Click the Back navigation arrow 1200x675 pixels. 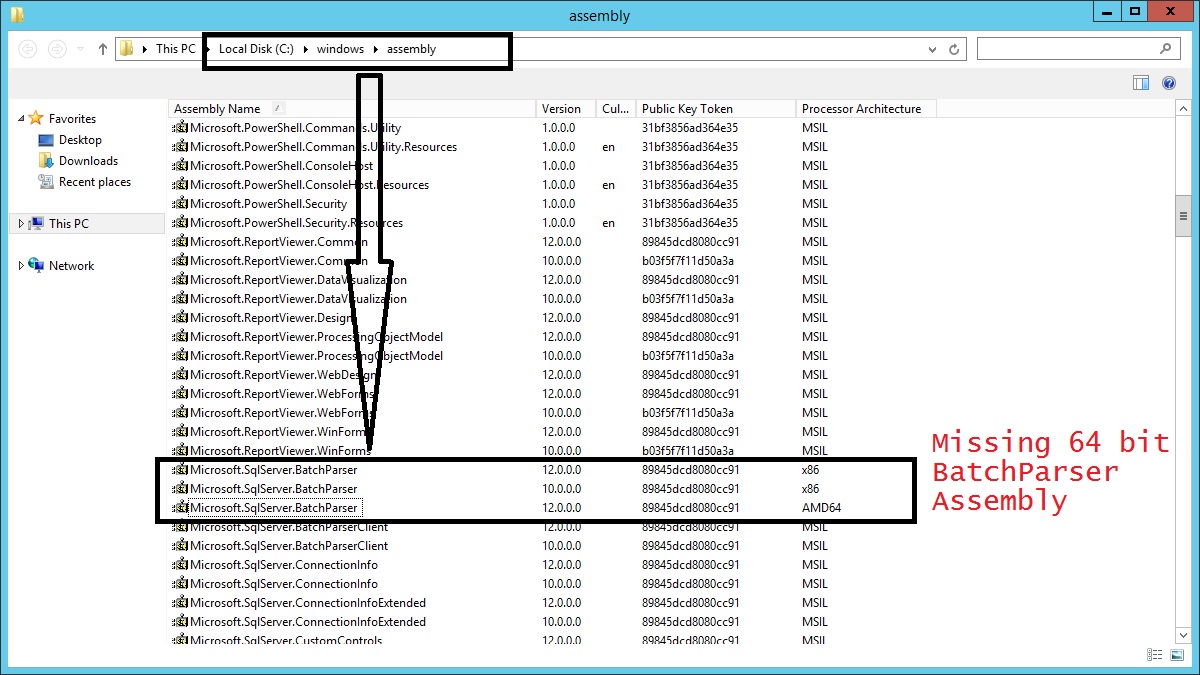point(28,48)
